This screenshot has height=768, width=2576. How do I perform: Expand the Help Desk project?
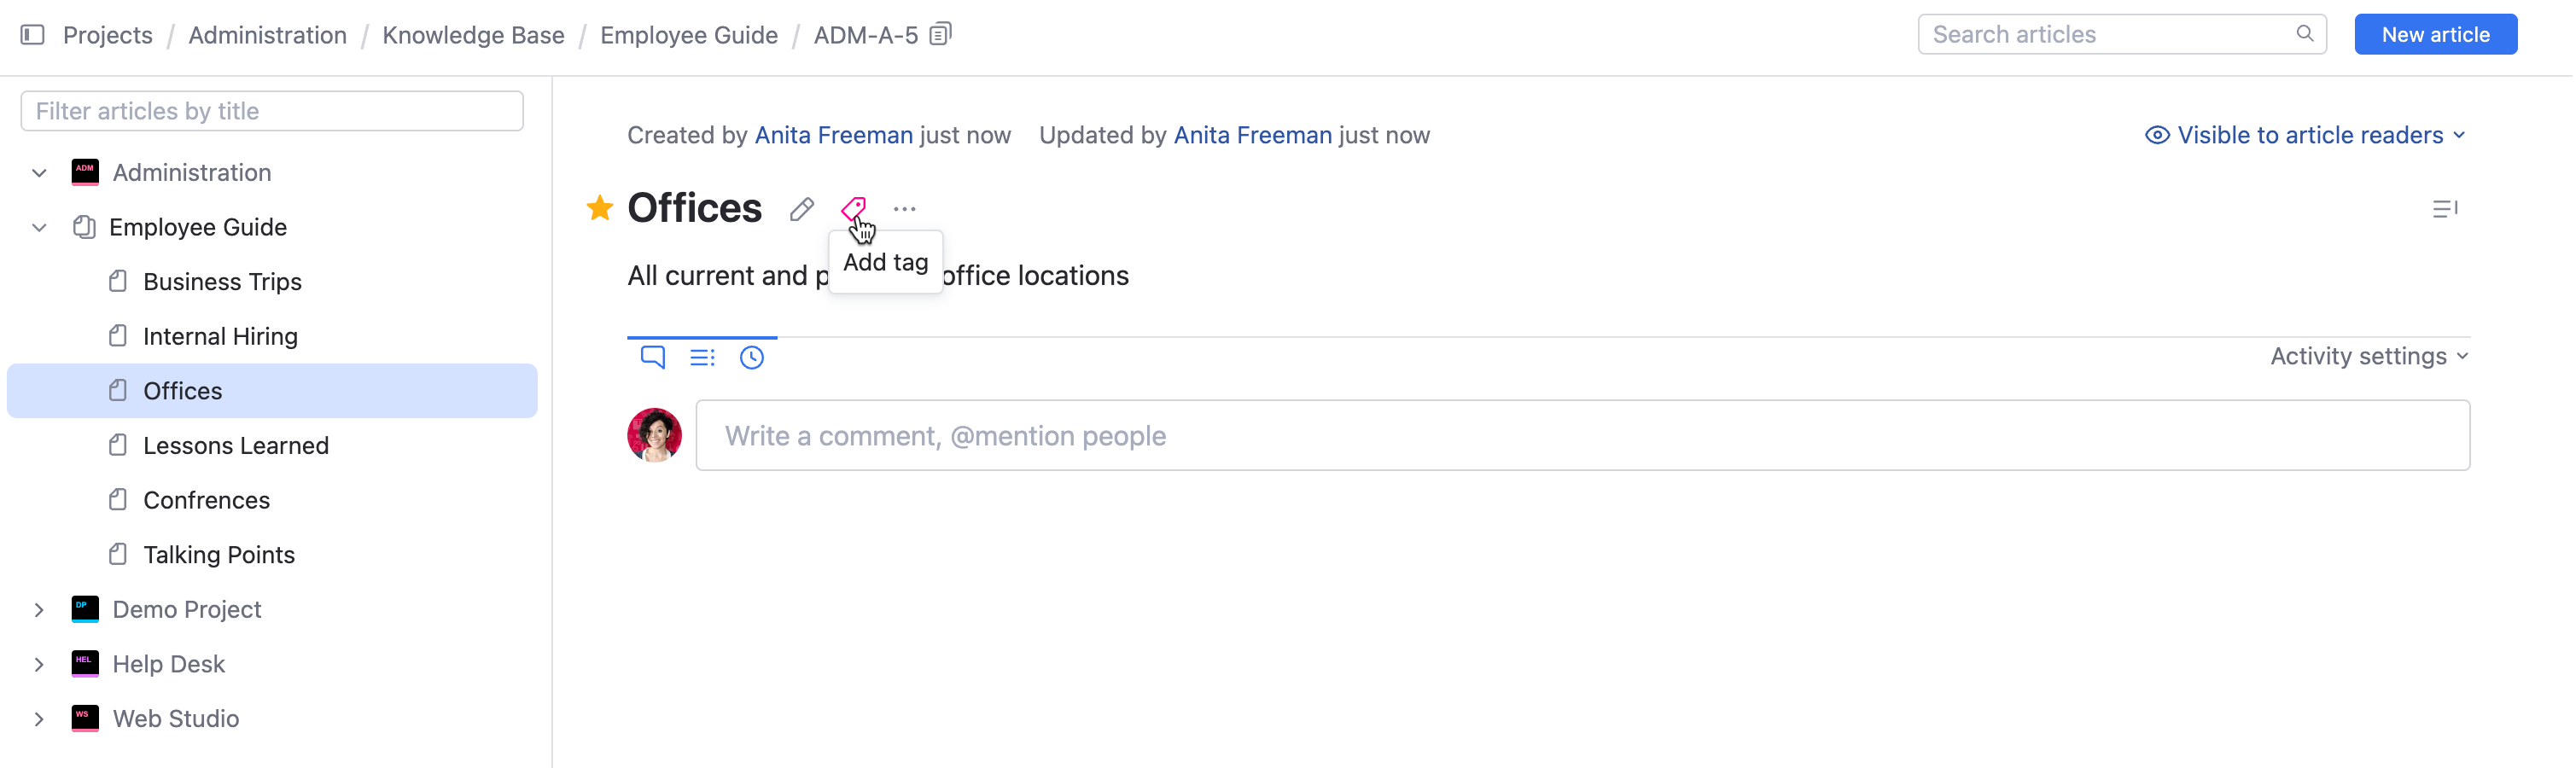pyautogui.click(x=39, y=663)
